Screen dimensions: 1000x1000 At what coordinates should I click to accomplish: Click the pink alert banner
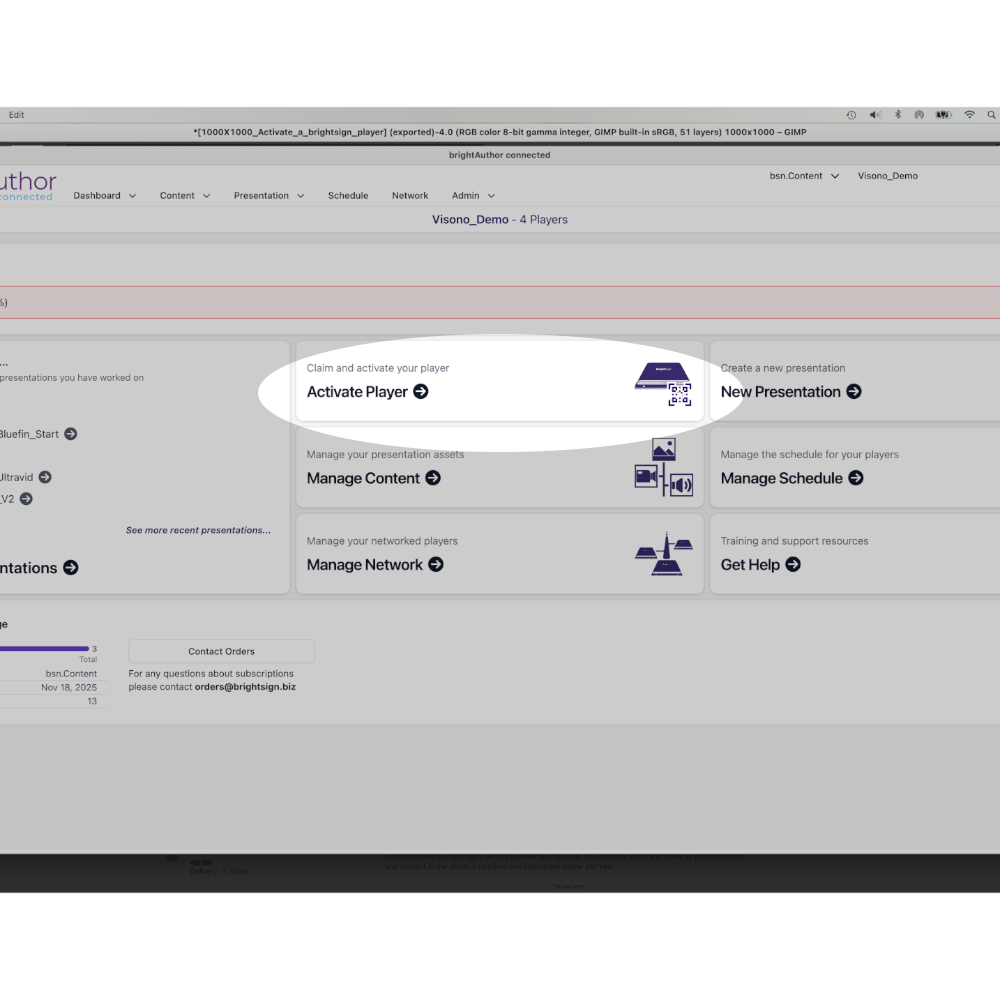pos(500,302)
